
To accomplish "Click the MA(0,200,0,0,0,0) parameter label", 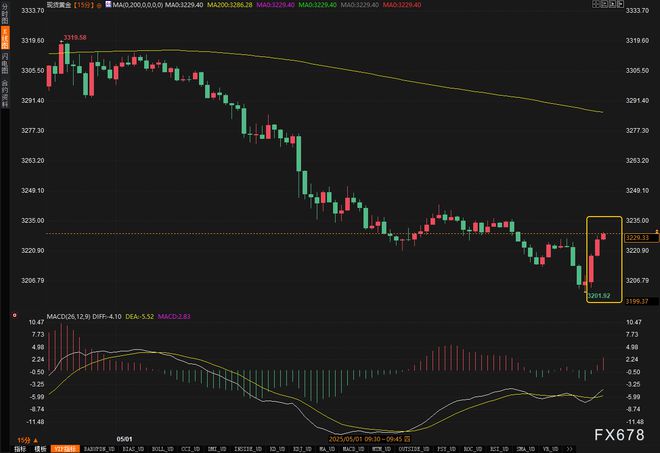I will click(138, 5).
